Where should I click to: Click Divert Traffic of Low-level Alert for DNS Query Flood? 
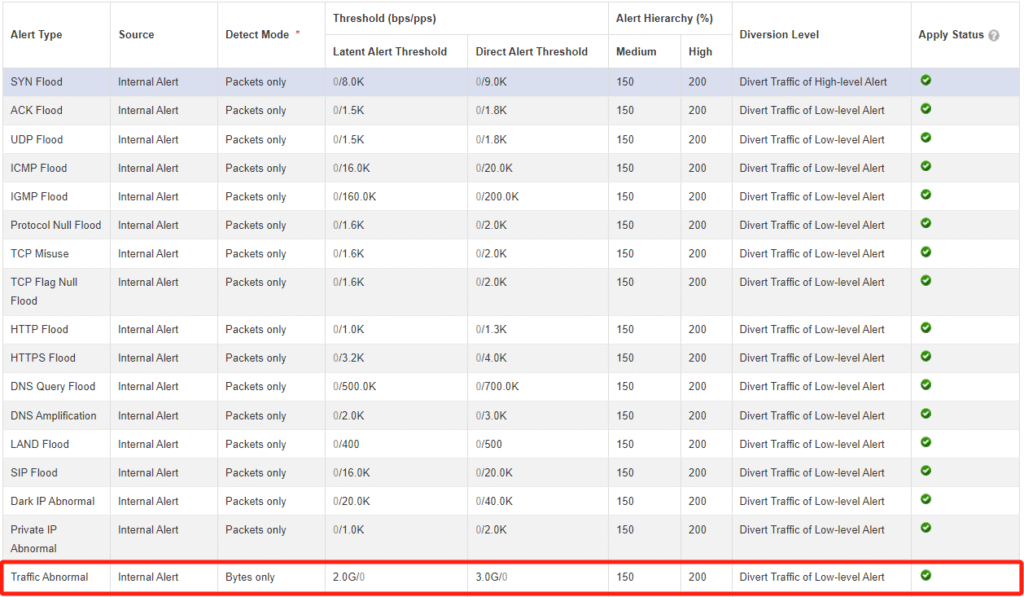[x=810, y=386]
